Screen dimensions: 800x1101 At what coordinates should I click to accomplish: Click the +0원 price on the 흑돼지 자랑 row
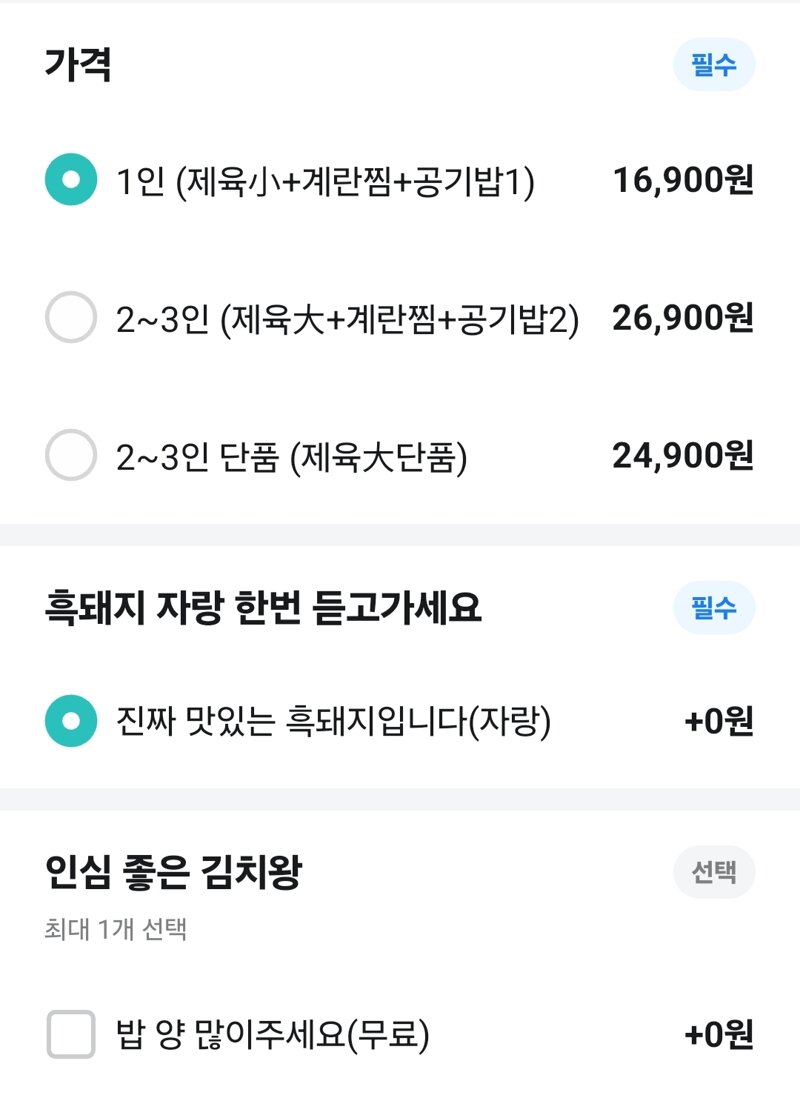pyautogui.click(x=719, y=721)
